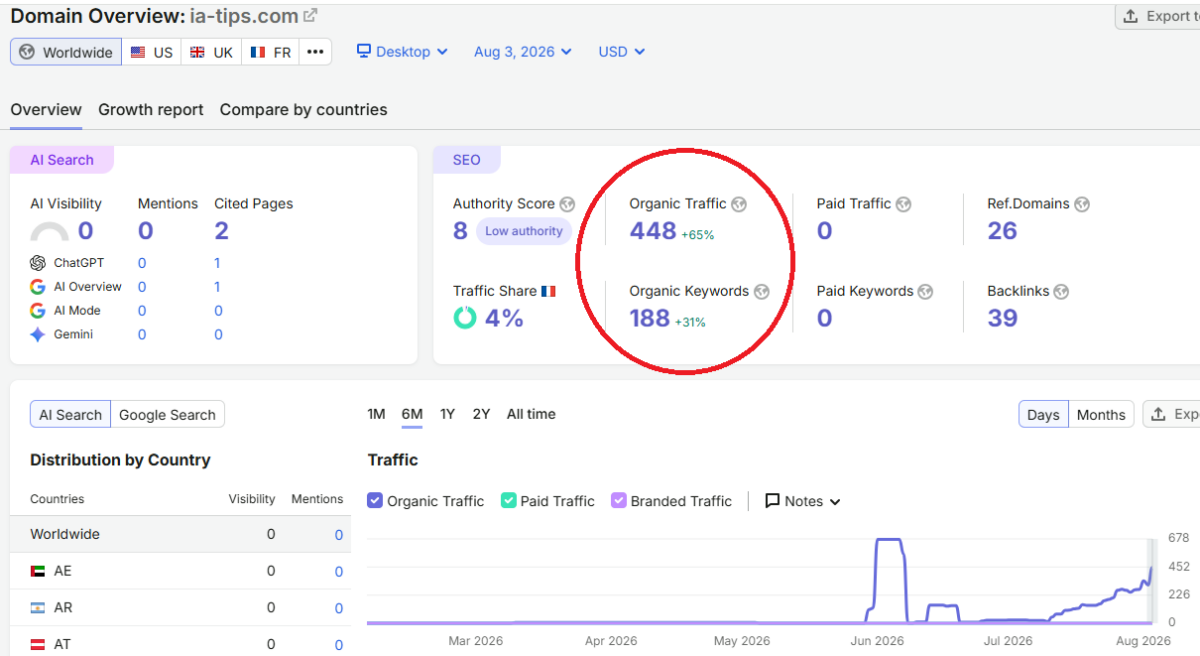This screenshot has height=656, width=1200.
Task: Open the Compare by countries tab
Action: point(304,110)
